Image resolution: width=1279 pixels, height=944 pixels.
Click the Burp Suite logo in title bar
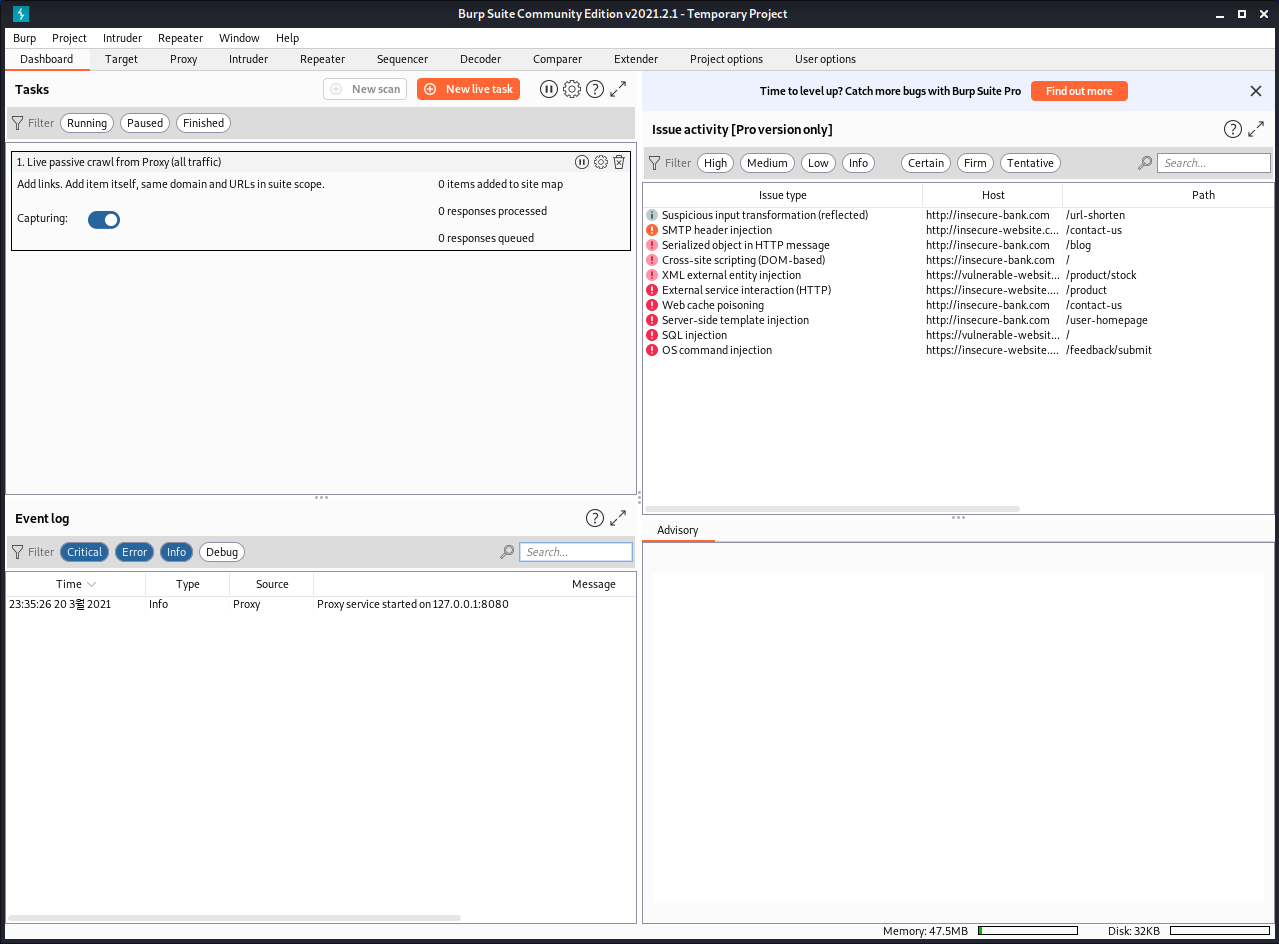[x=21, y=14]
